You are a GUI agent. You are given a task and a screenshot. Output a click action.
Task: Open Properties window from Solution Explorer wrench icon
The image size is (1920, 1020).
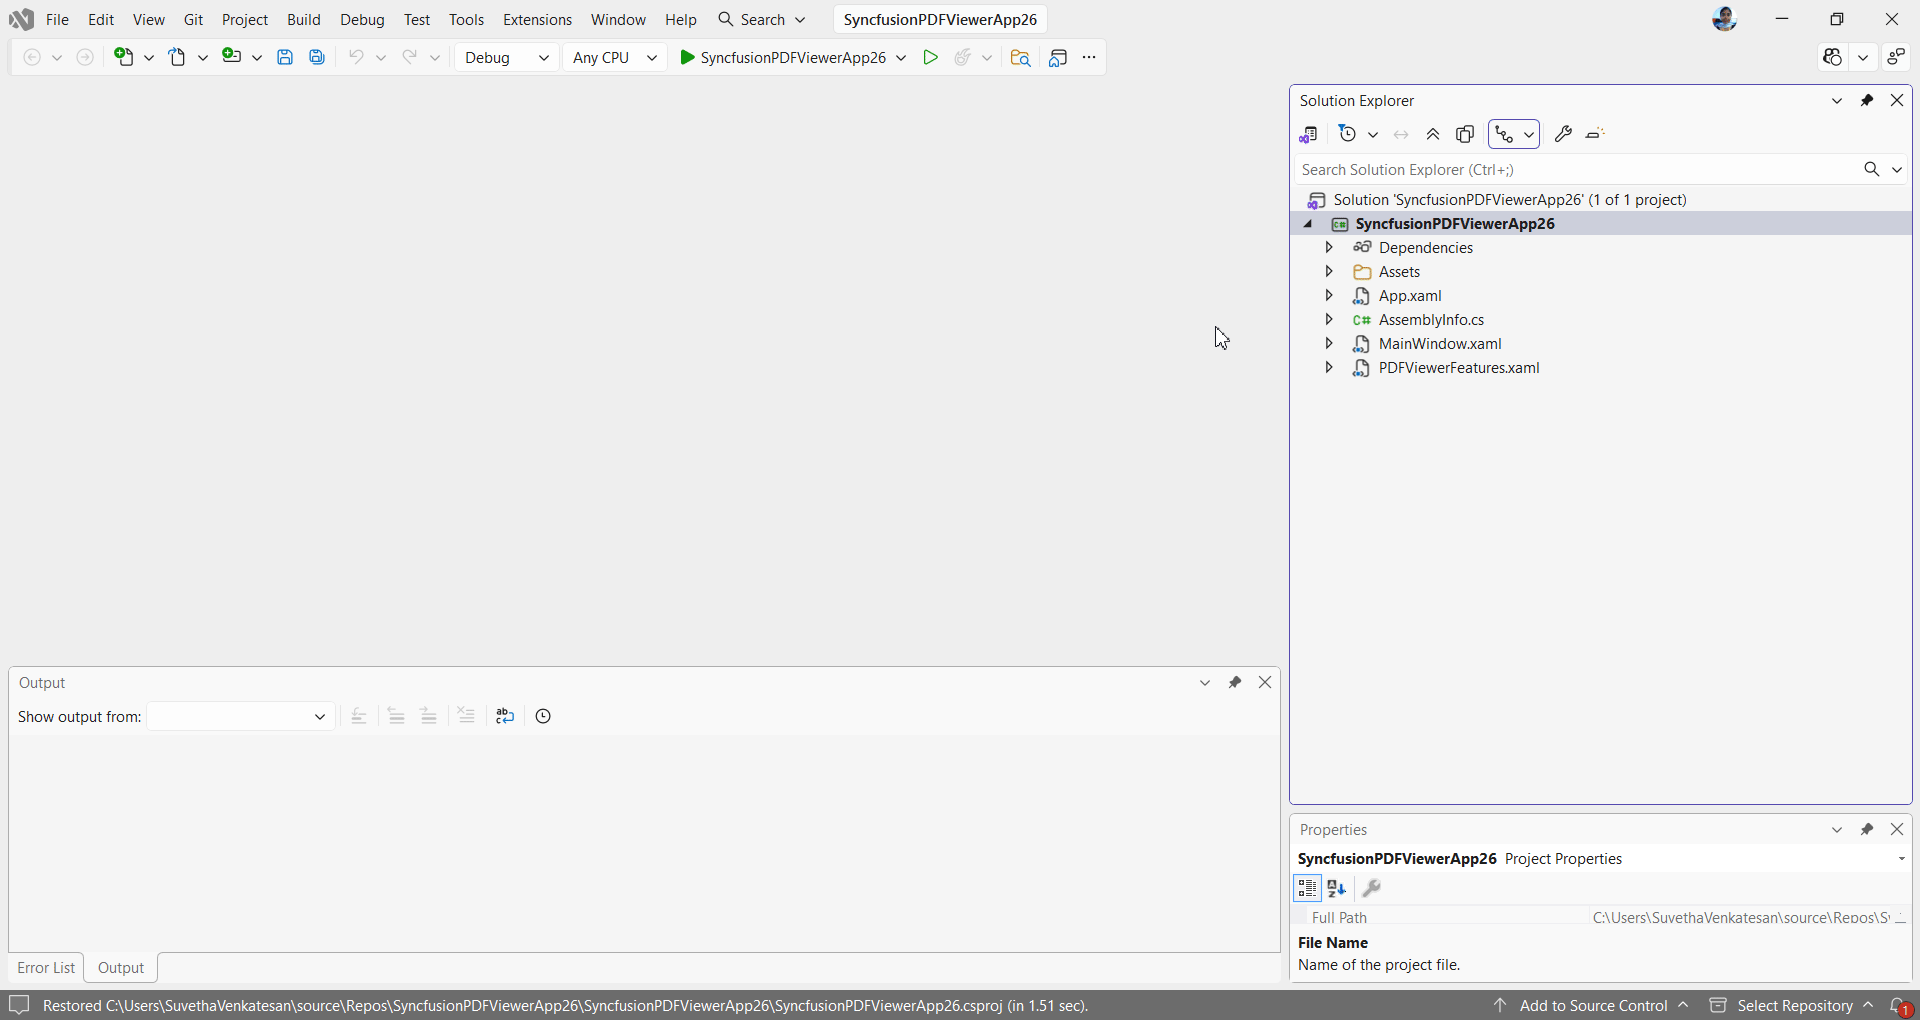[x=1563, y=134]
